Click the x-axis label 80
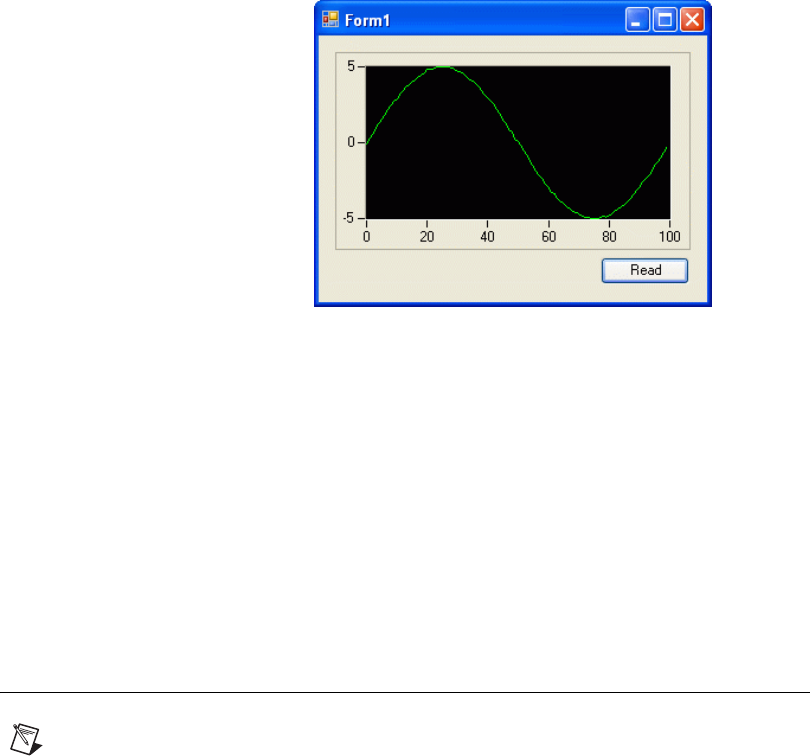810x756 pixels. click(609, 237)
